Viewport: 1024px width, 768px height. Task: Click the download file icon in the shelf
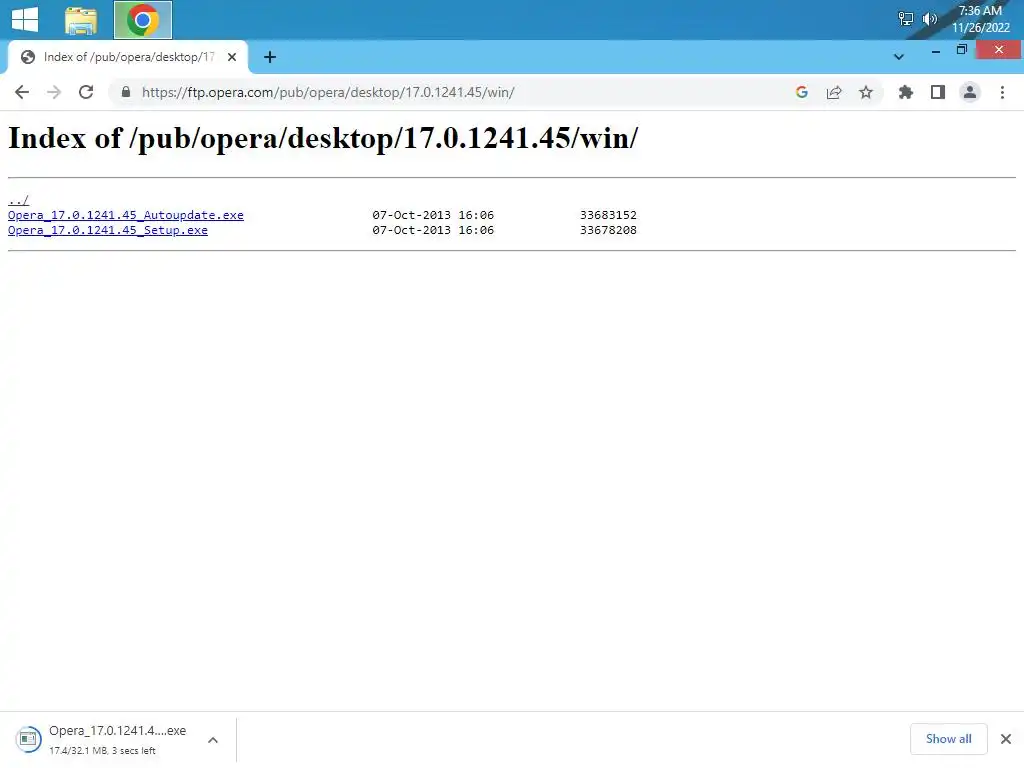pyautogui.click(x=28, y=739)
